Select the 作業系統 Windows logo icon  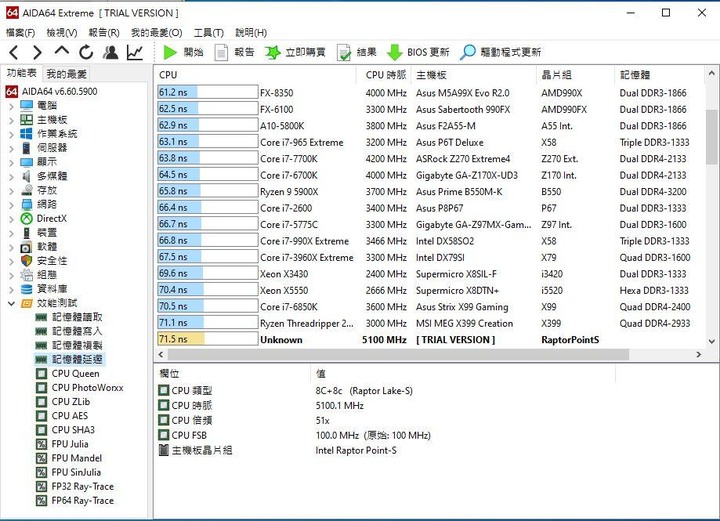coord(27,134)
